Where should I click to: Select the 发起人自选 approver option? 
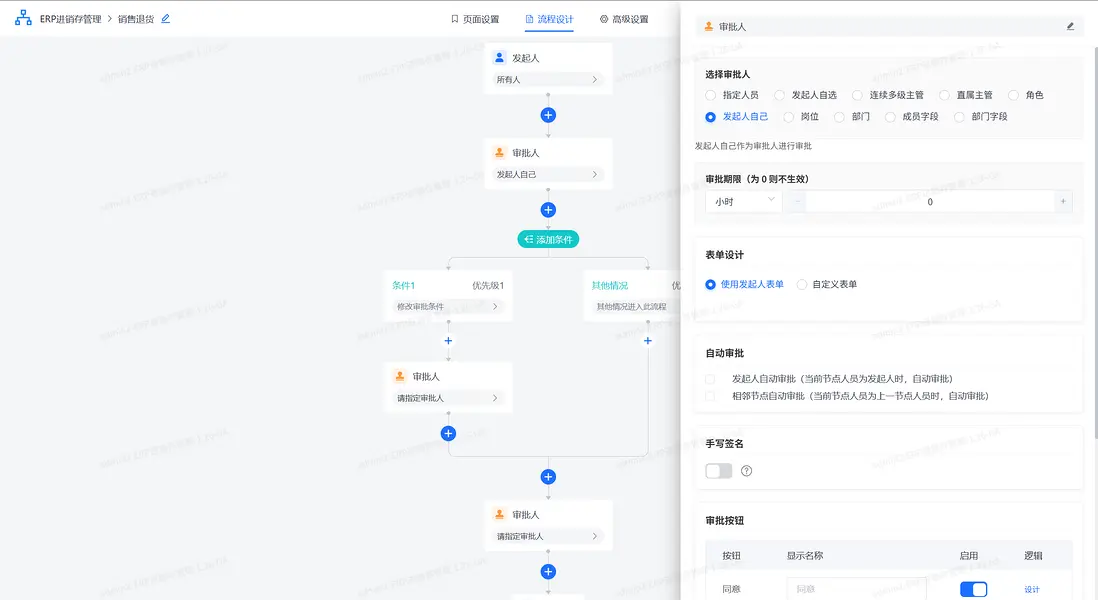(805, 95)
